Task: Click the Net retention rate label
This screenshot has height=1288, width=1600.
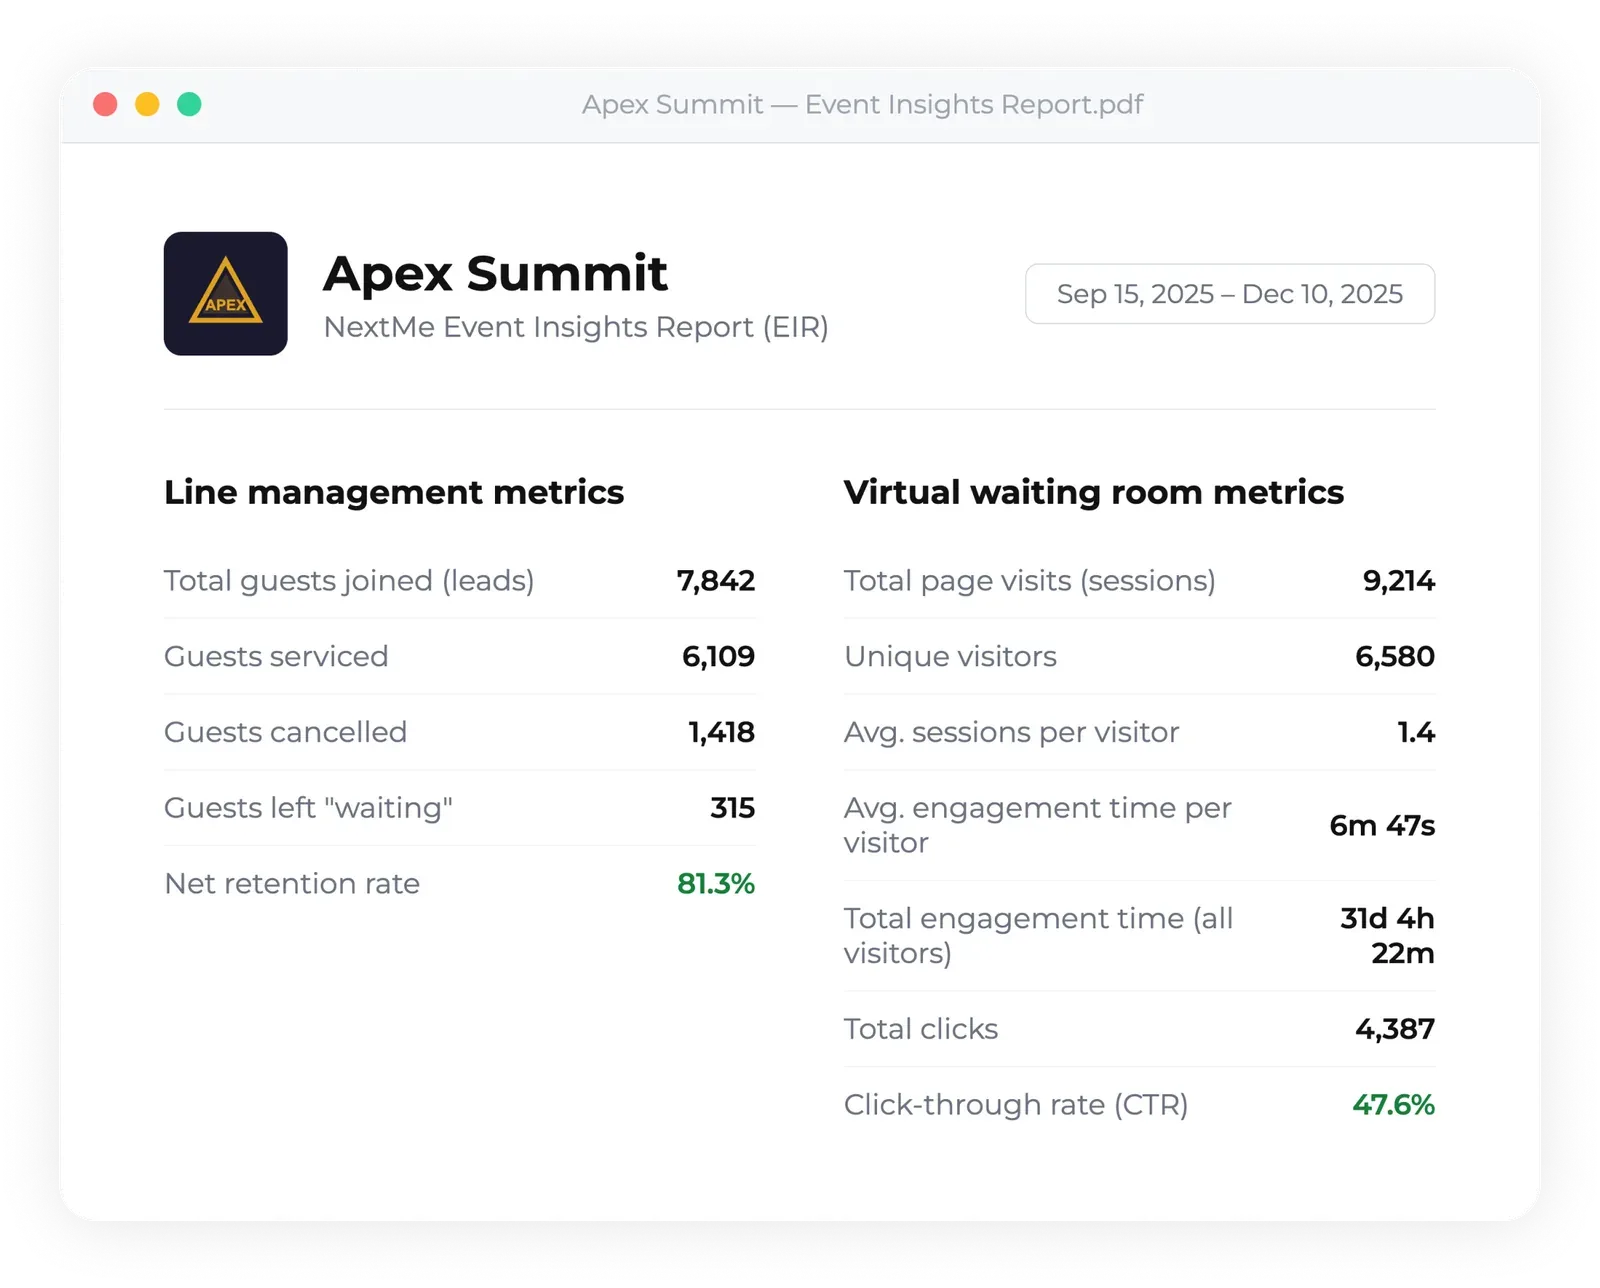Action: coord(292,884)
